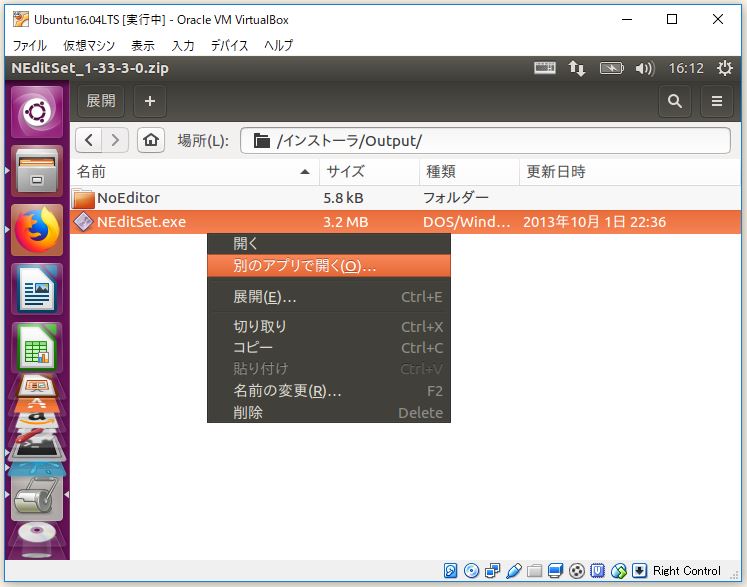Open the hamburger menu in archive manager

(x=717, y=101)
